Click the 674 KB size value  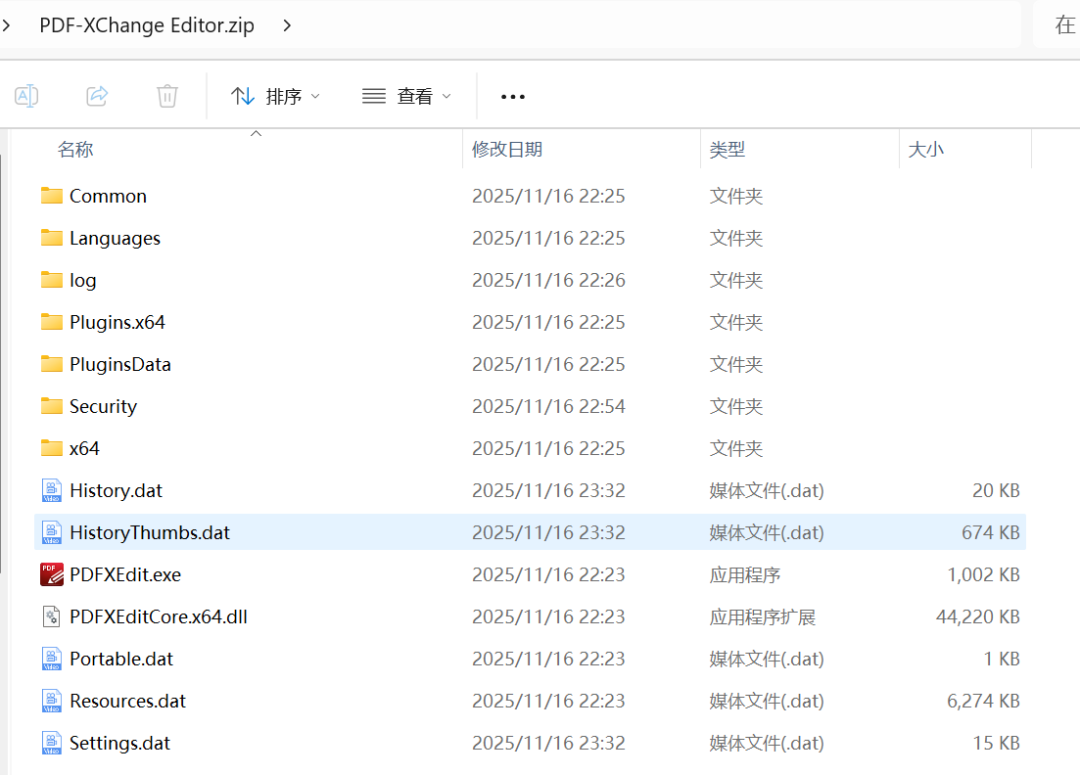pyautogui.click(x=990, y=533)
